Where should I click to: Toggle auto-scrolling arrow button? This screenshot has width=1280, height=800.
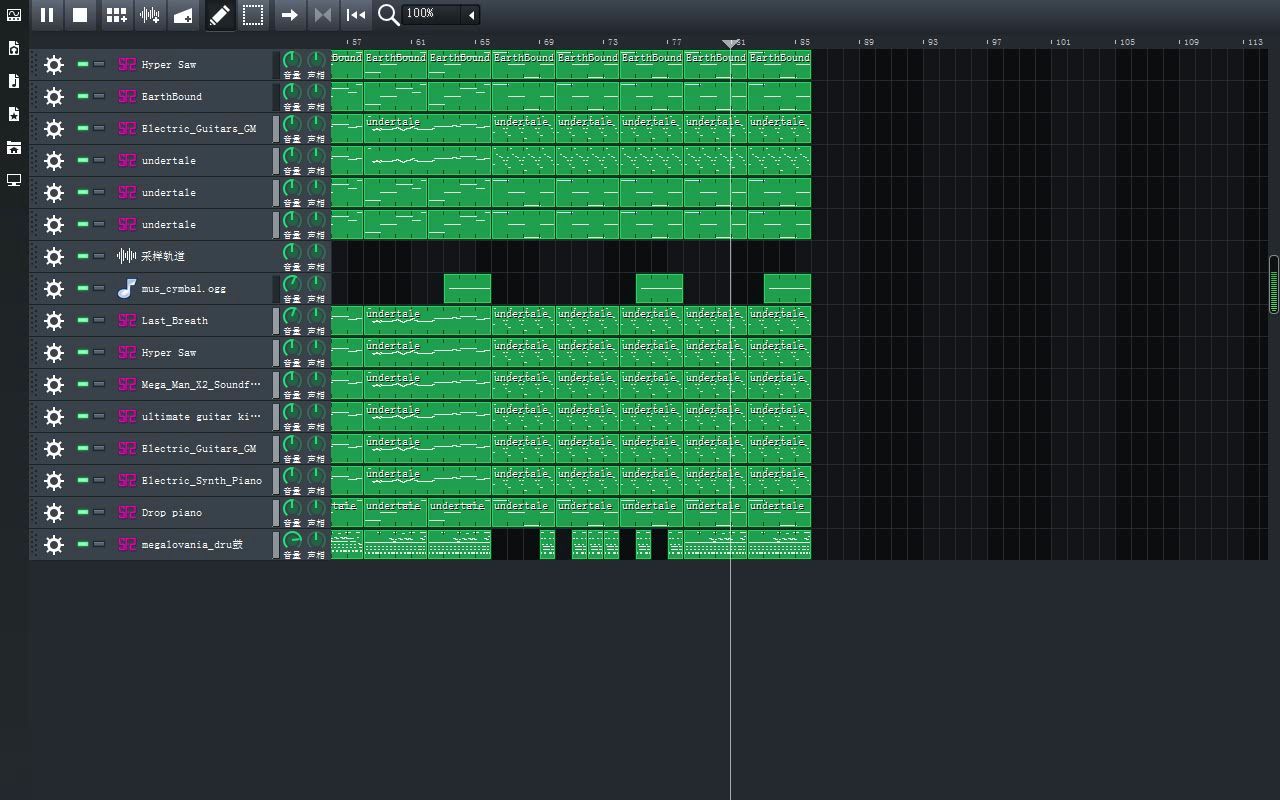pyautogui.click(x=289, y=15)
